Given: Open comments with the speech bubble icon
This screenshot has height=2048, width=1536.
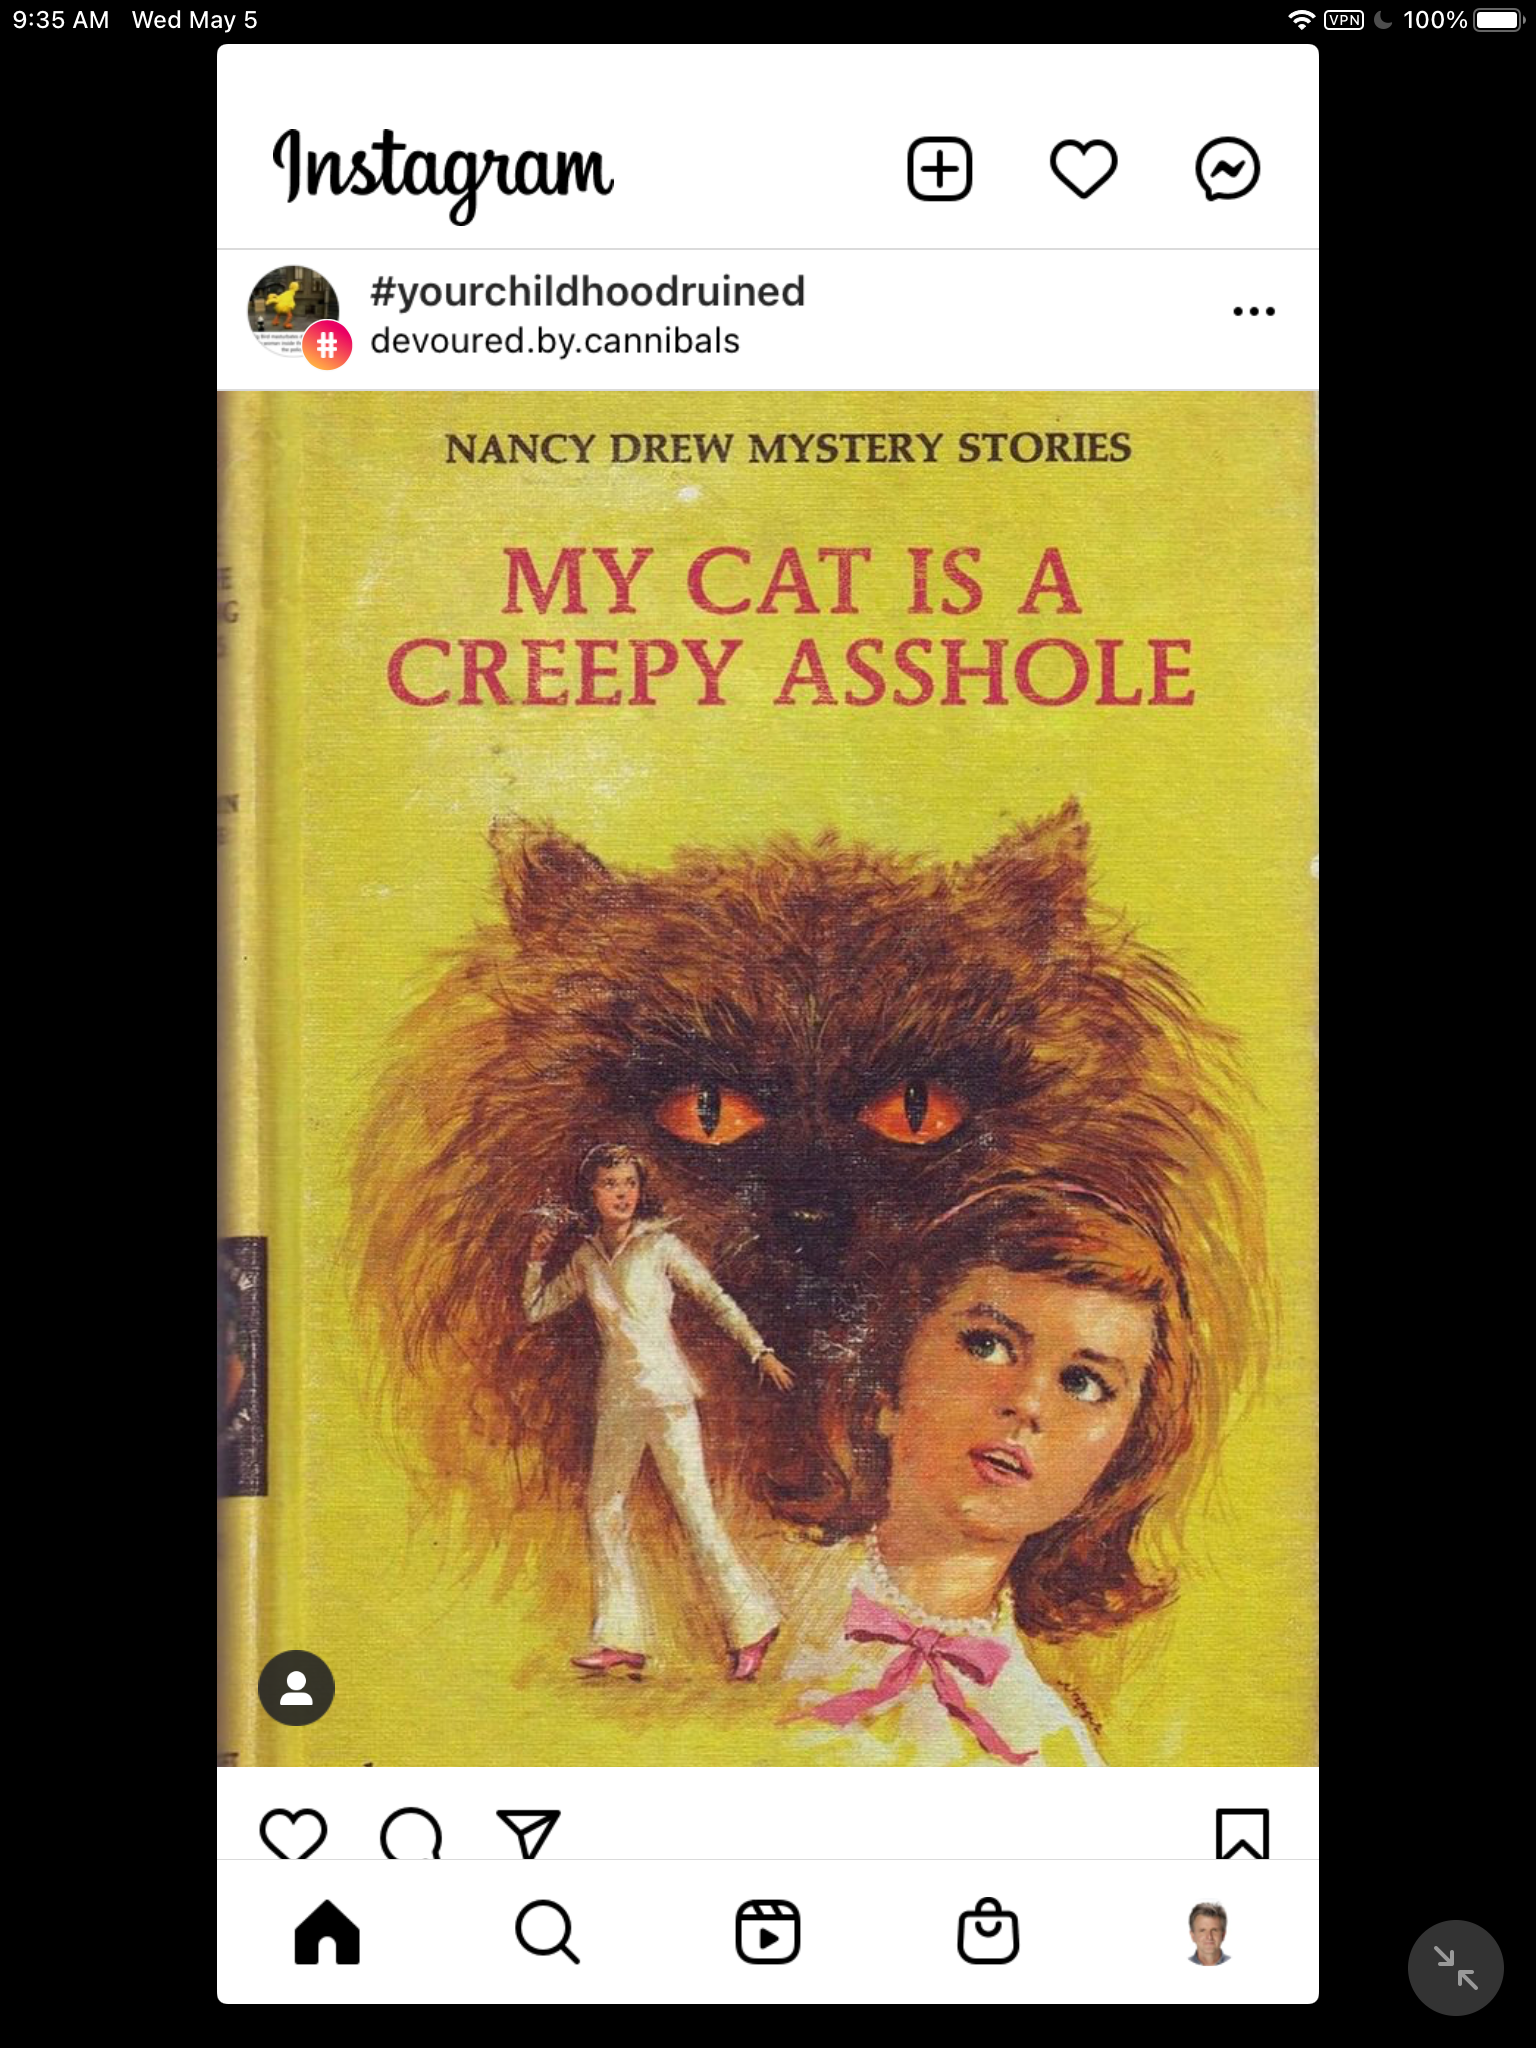Looking at the screenshot, I should [411, 1834].
